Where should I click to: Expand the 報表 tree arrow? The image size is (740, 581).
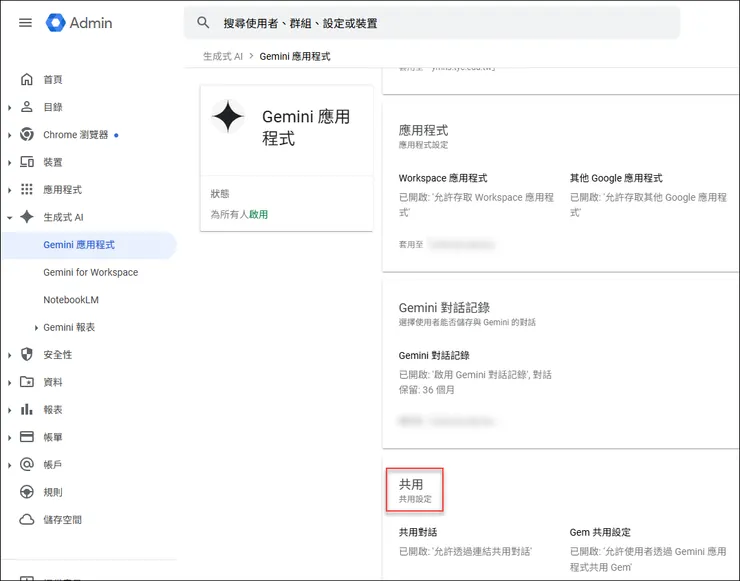pyautogui.click(x=9, y=410)
